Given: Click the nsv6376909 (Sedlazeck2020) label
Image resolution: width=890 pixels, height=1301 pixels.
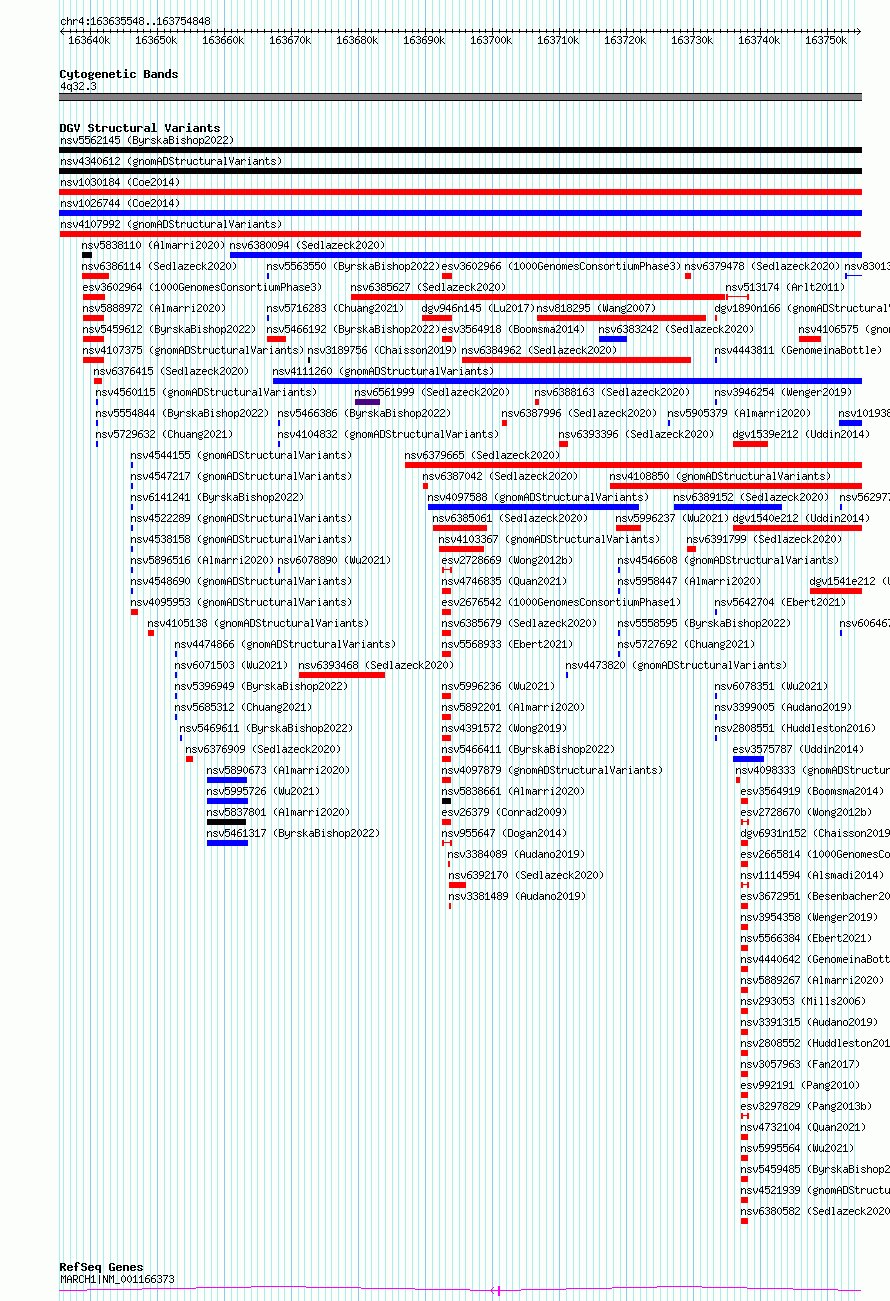Looking at the screenshot, I should [263, 749].
